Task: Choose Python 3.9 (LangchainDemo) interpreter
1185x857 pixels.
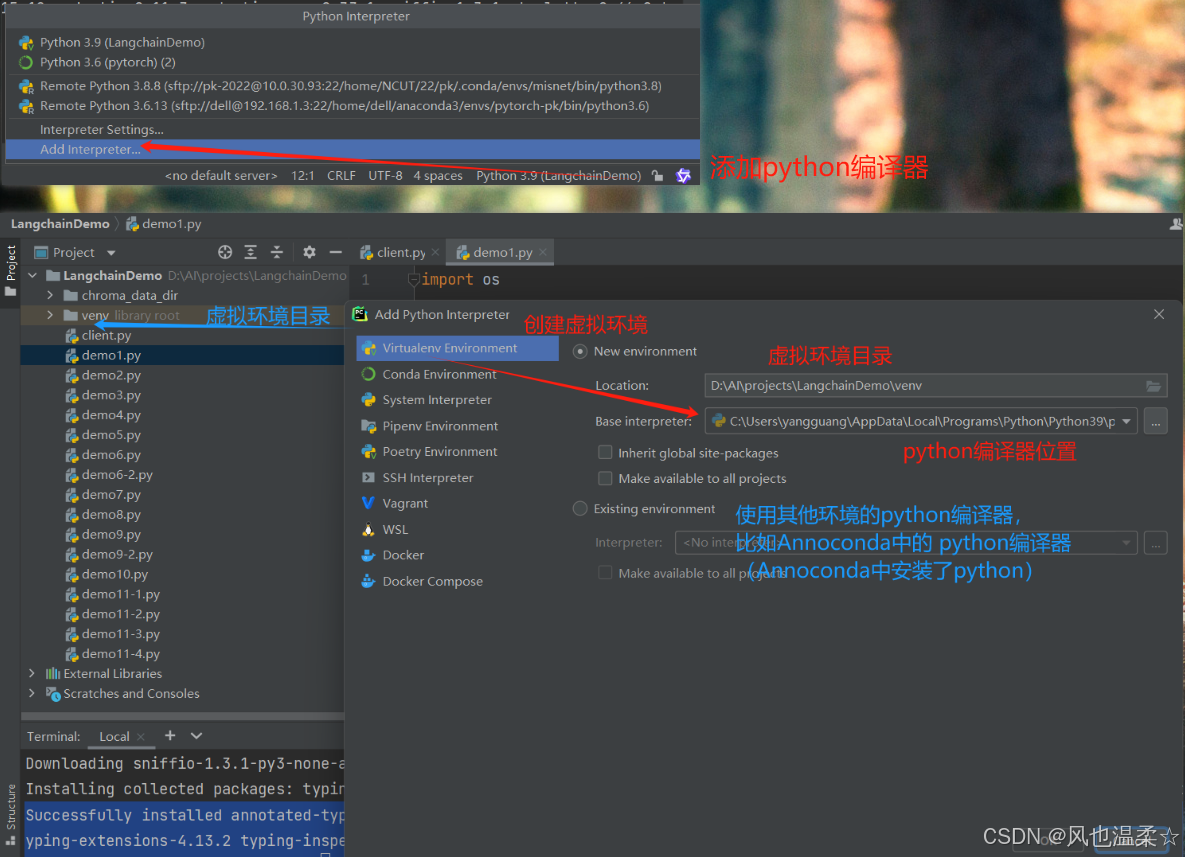Action: pos(352,42)
